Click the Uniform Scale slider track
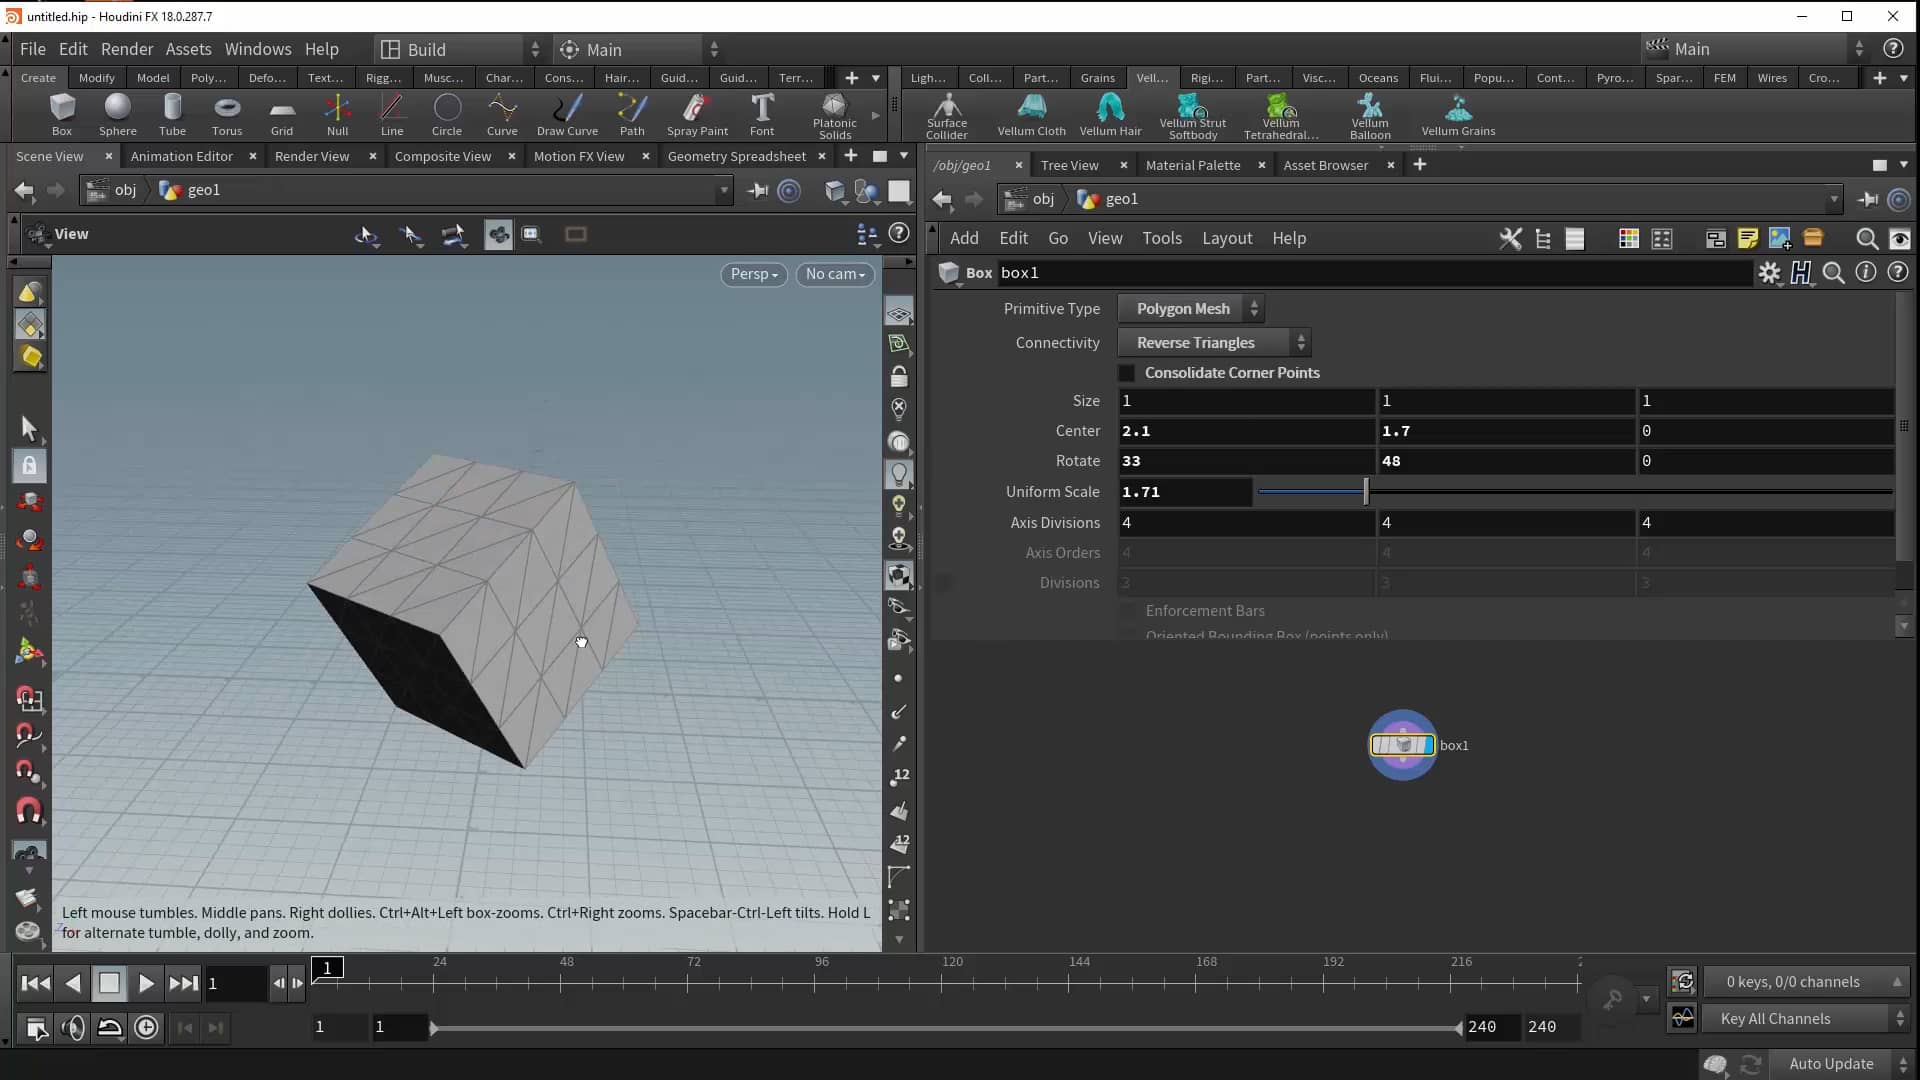This screenshot has width=1920, height=1080. [x=1575, y=492]
